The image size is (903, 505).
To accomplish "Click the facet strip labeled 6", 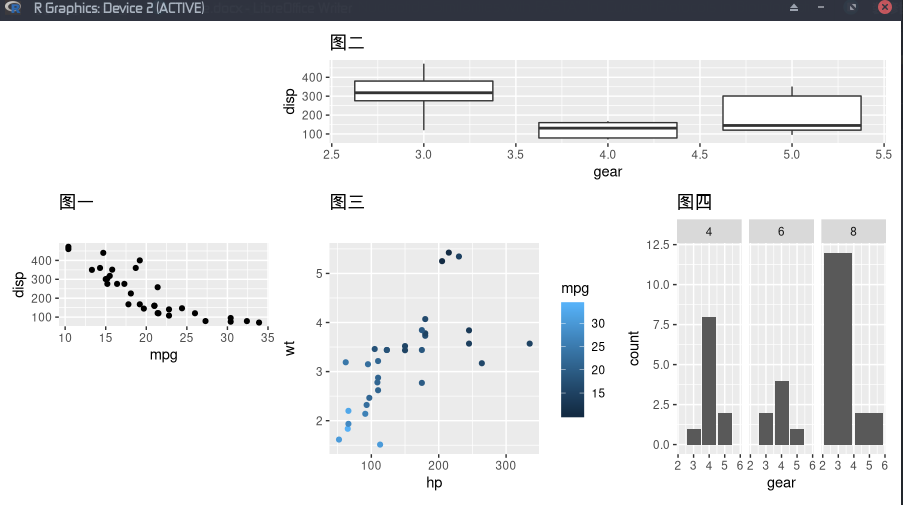I will point(781,231).
